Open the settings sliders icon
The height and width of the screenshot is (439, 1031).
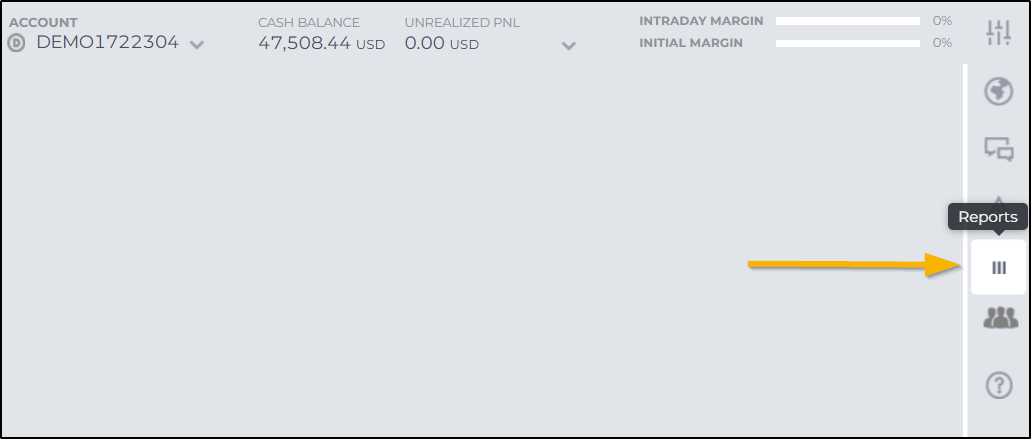pos(998,32)
